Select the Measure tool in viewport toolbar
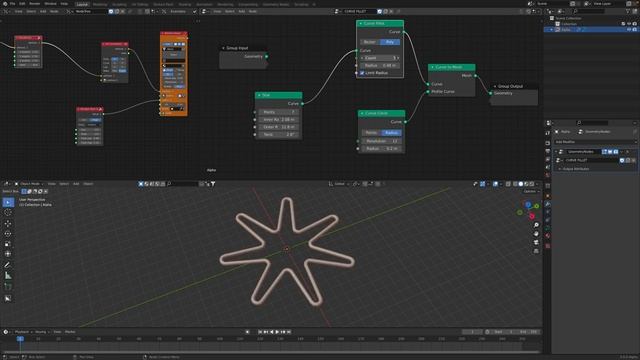Image resolution: width=640 pixels, height=360 pixels. pyautogui.click(x=8, y=276)
